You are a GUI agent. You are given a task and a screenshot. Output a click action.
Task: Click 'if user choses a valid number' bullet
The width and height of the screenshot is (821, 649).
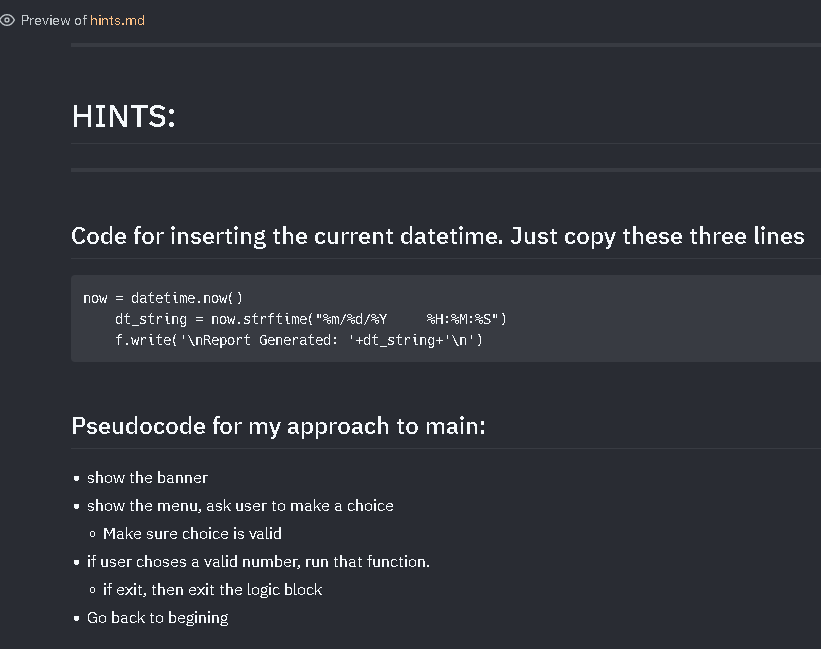coord(258,562)
